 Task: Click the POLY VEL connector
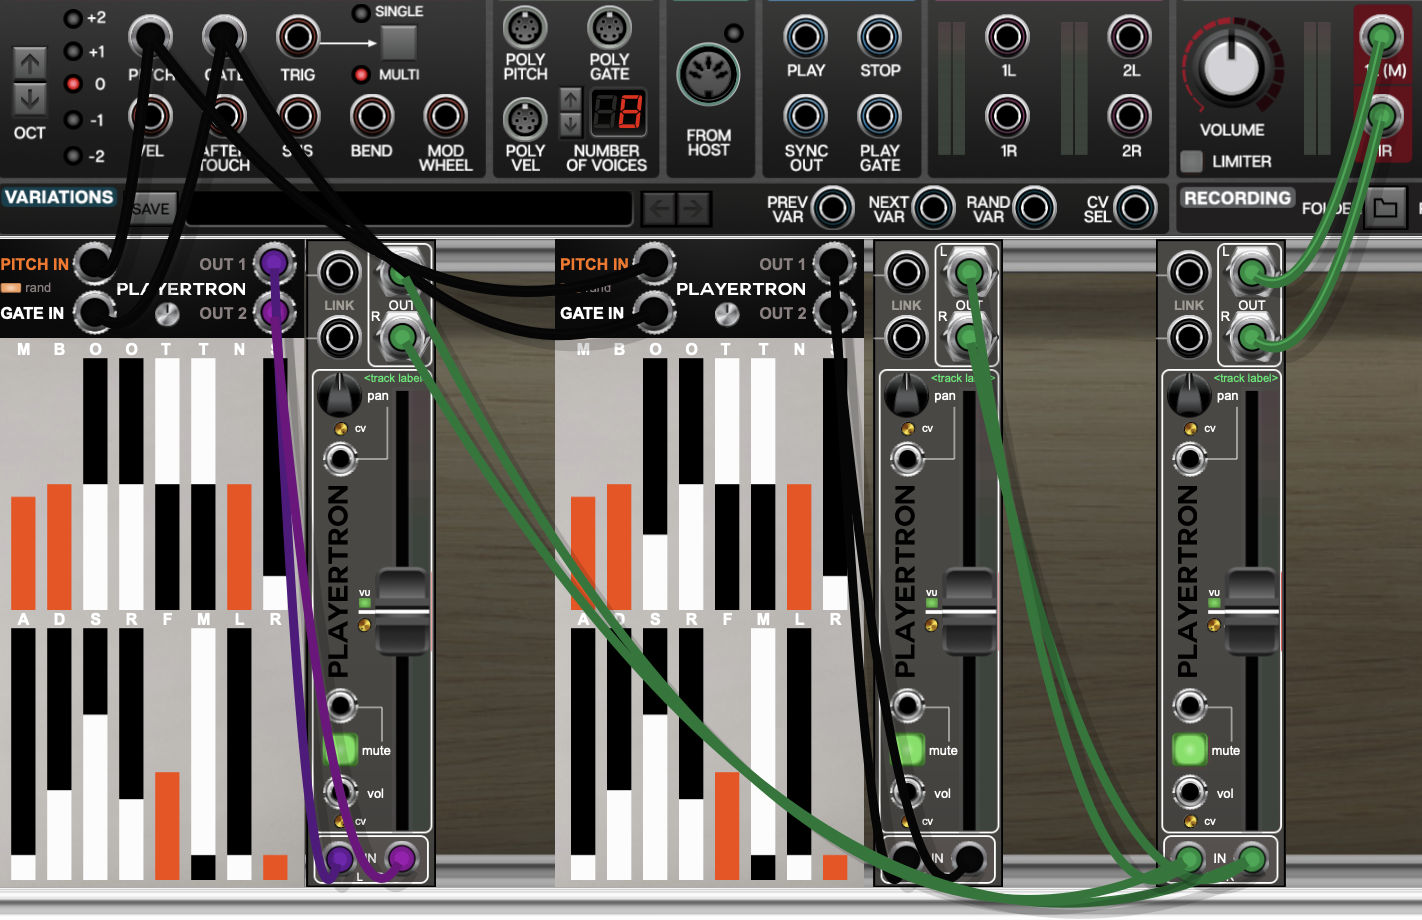tap(525, 120)
